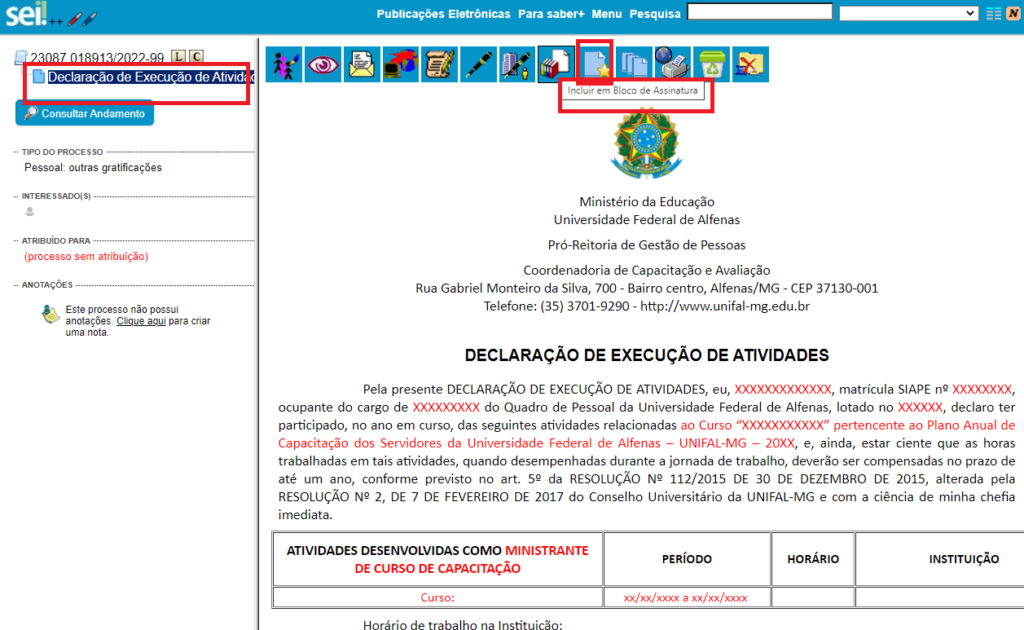
Task: Click the L badge next to process number
Action: click(178, 57)
